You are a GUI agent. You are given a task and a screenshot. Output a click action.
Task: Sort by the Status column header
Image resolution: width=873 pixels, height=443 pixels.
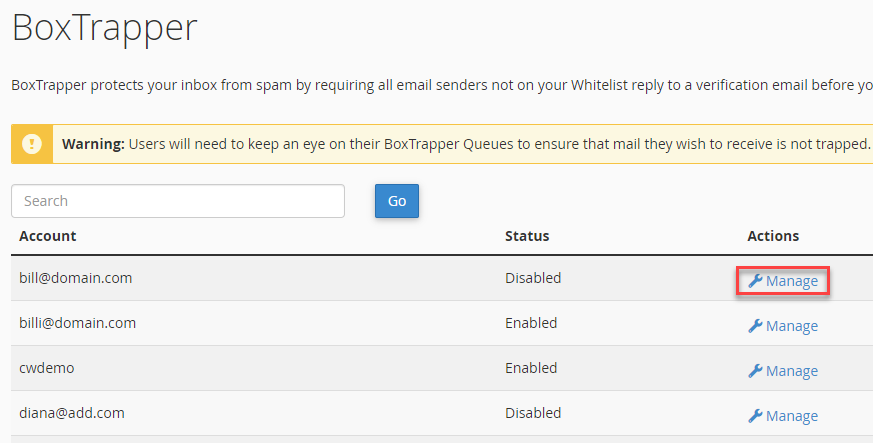(x=527, y=236)
